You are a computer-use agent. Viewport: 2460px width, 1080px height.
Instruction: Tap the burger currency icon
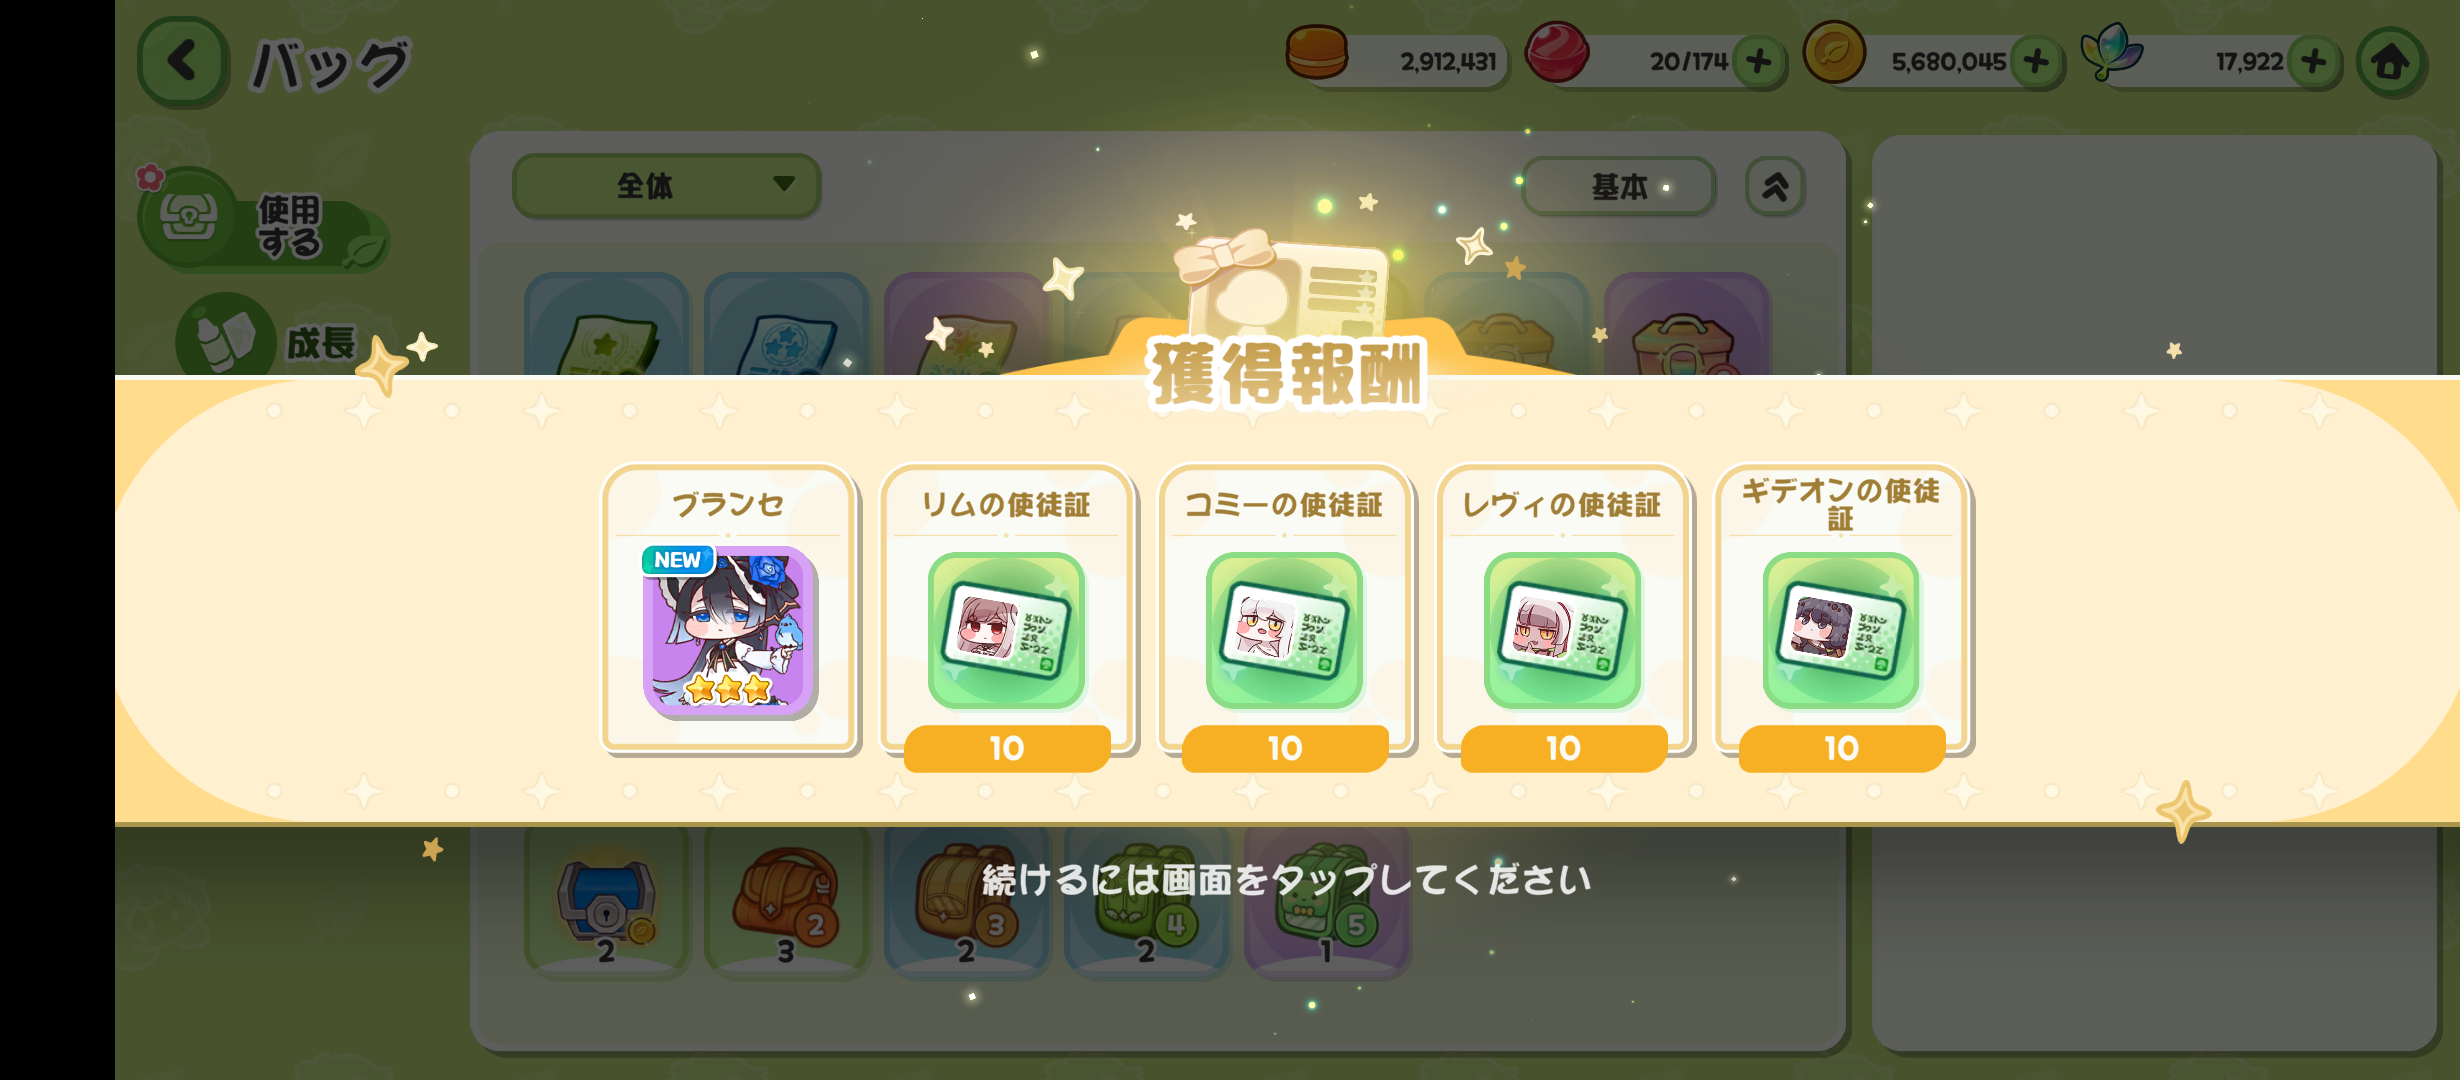coord(1316,53)
